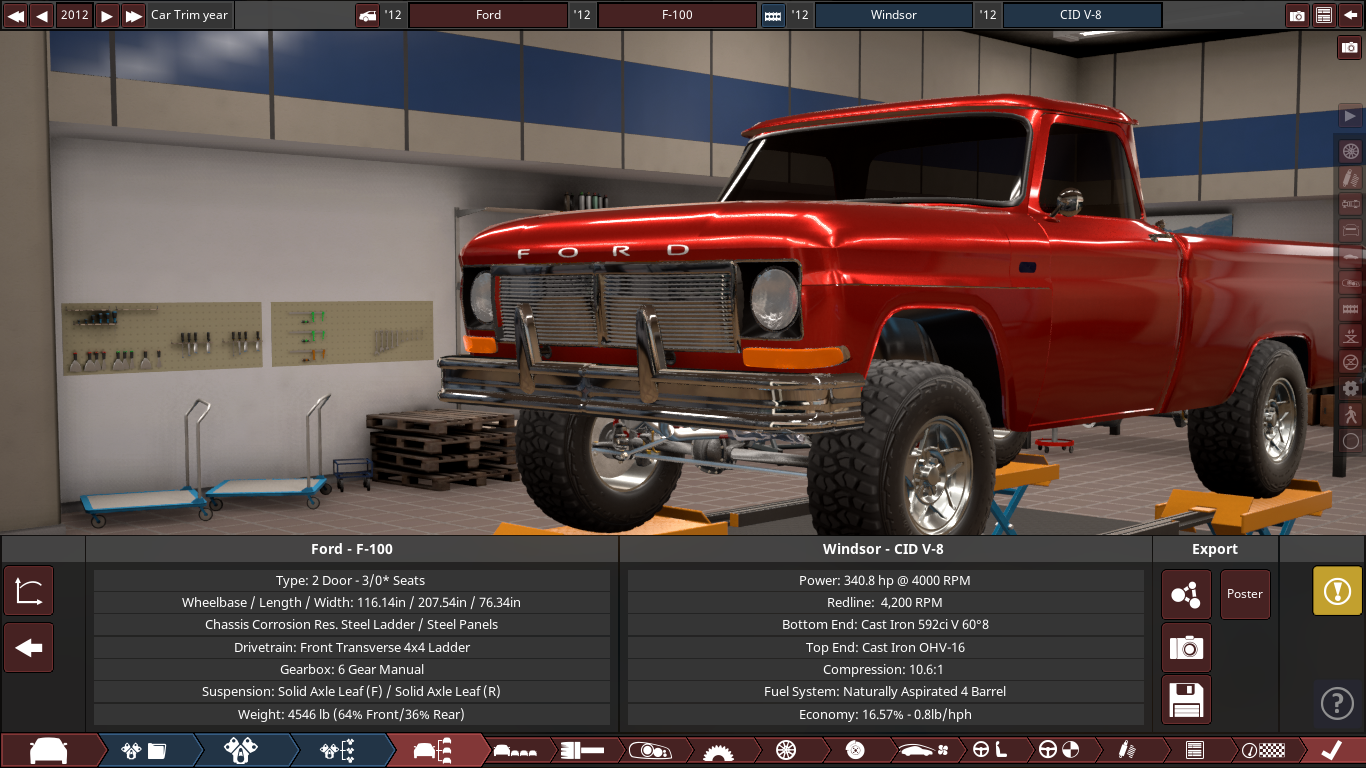Open the car model tab

point(50,750)
